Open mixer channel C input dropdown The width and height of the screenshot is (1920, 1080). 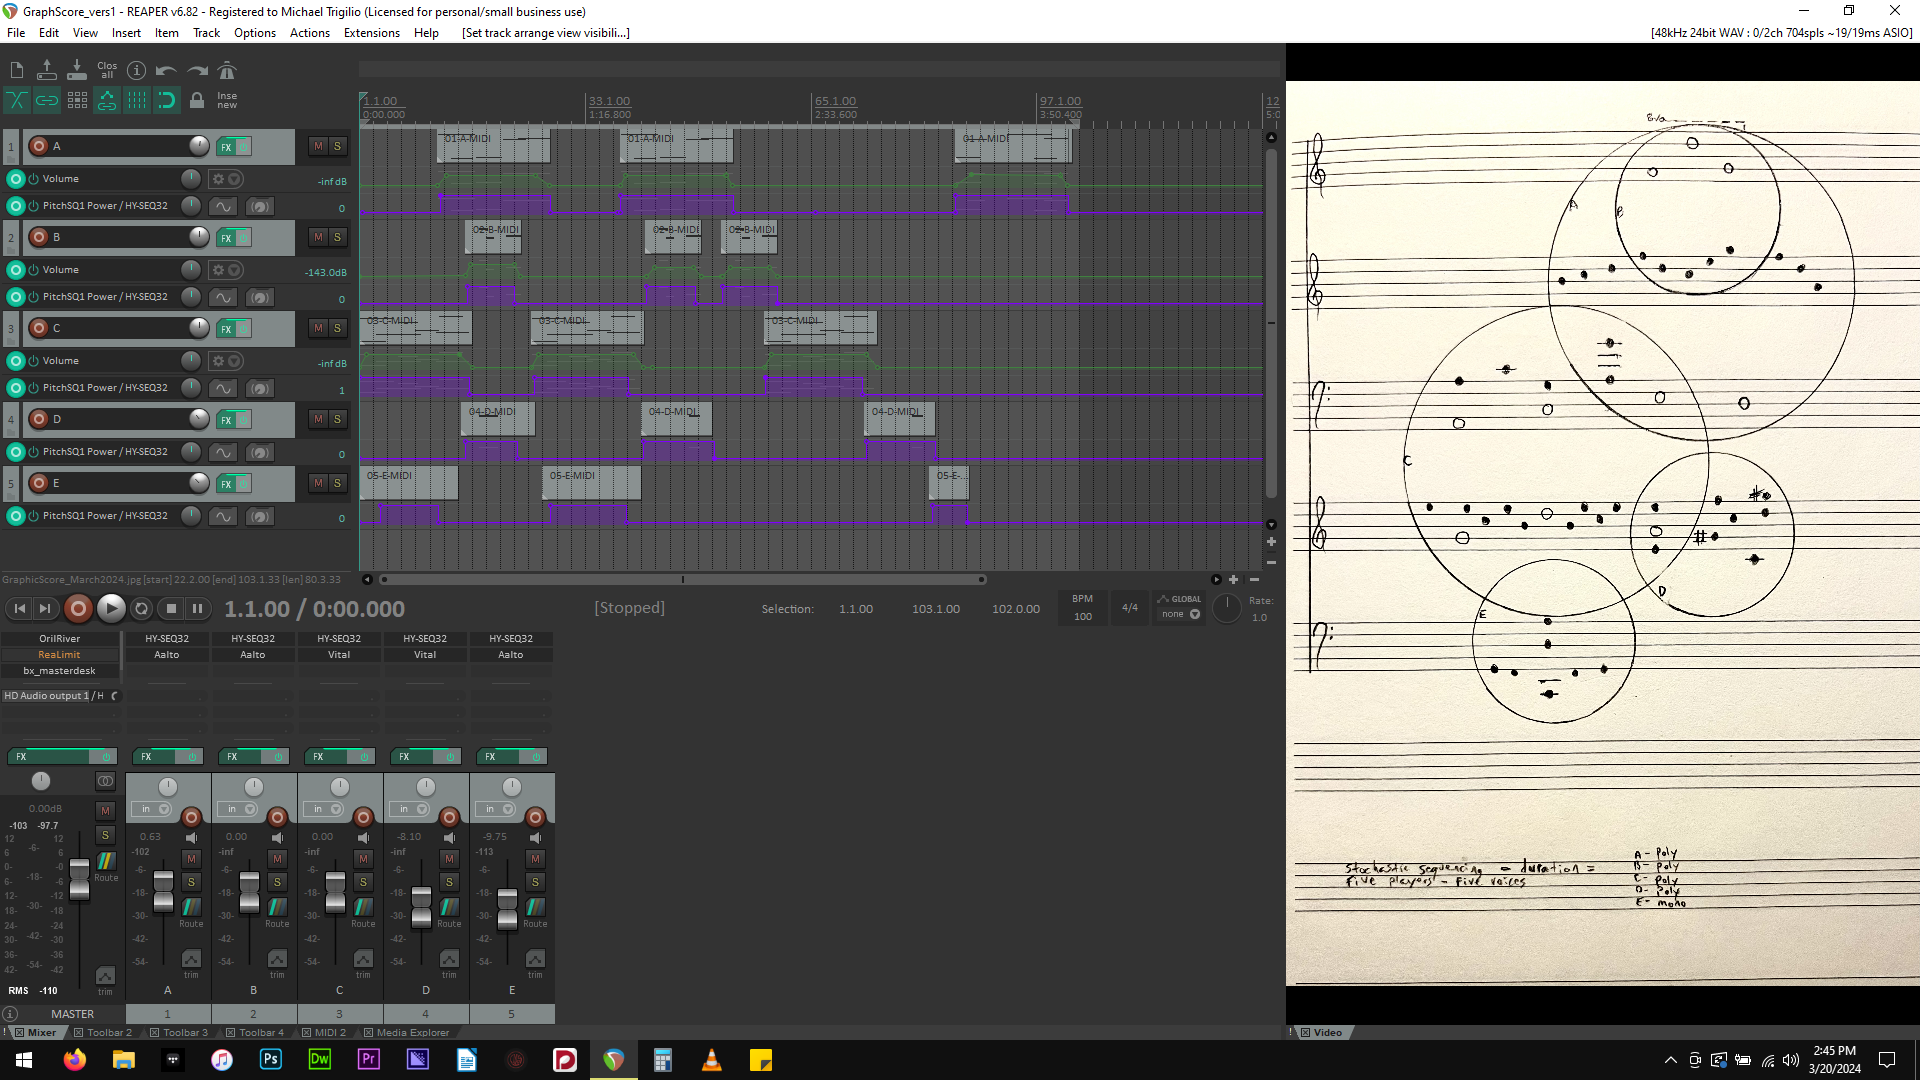tap(326, 809)
